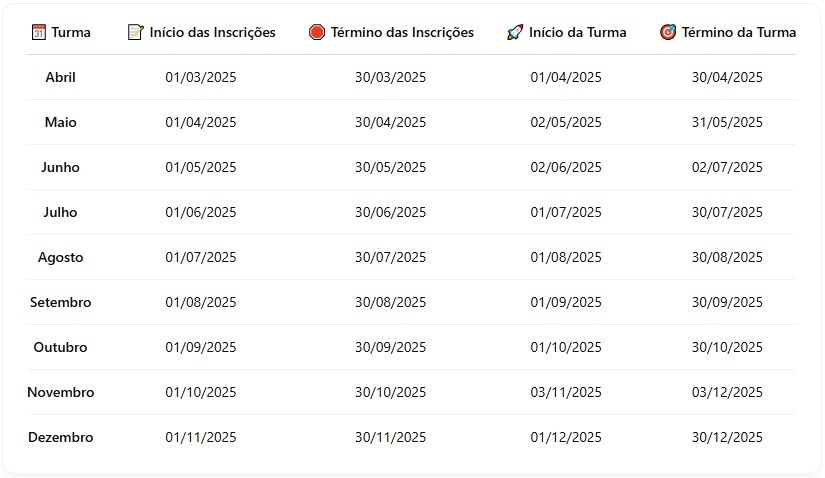825x478 pixels.
Task: Click the calendar icon beside Turma
Action: (x=38, y=32)
